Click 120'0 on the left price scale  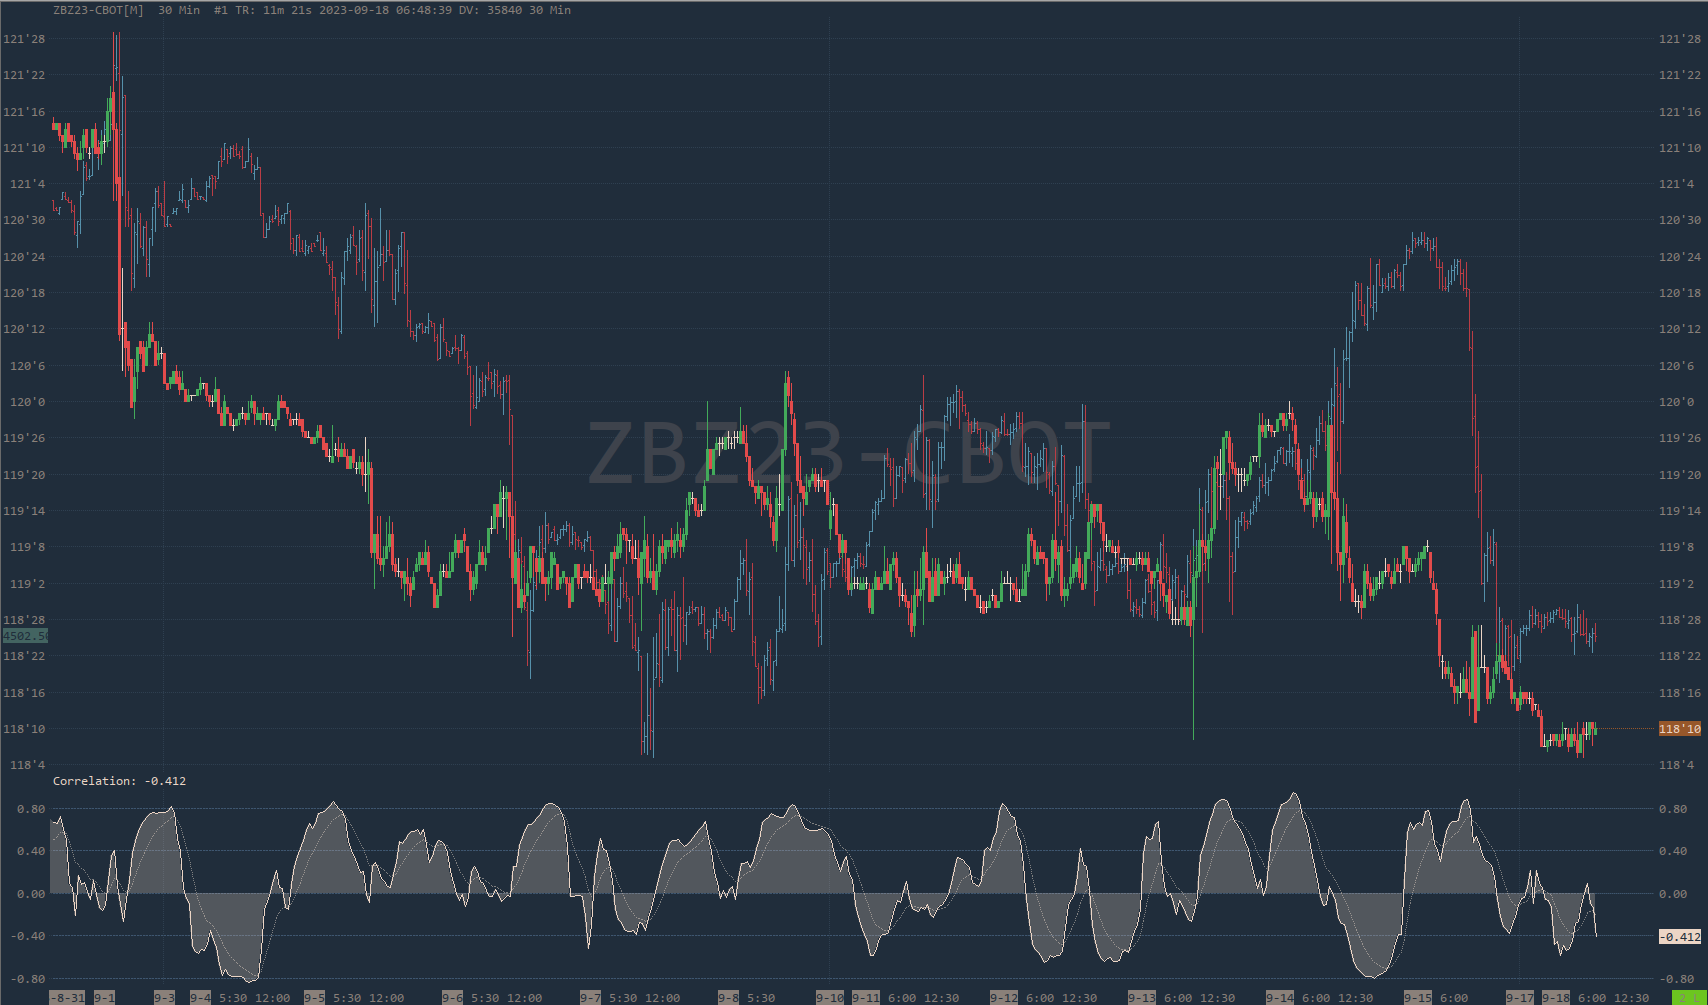[x=27, y=402]
